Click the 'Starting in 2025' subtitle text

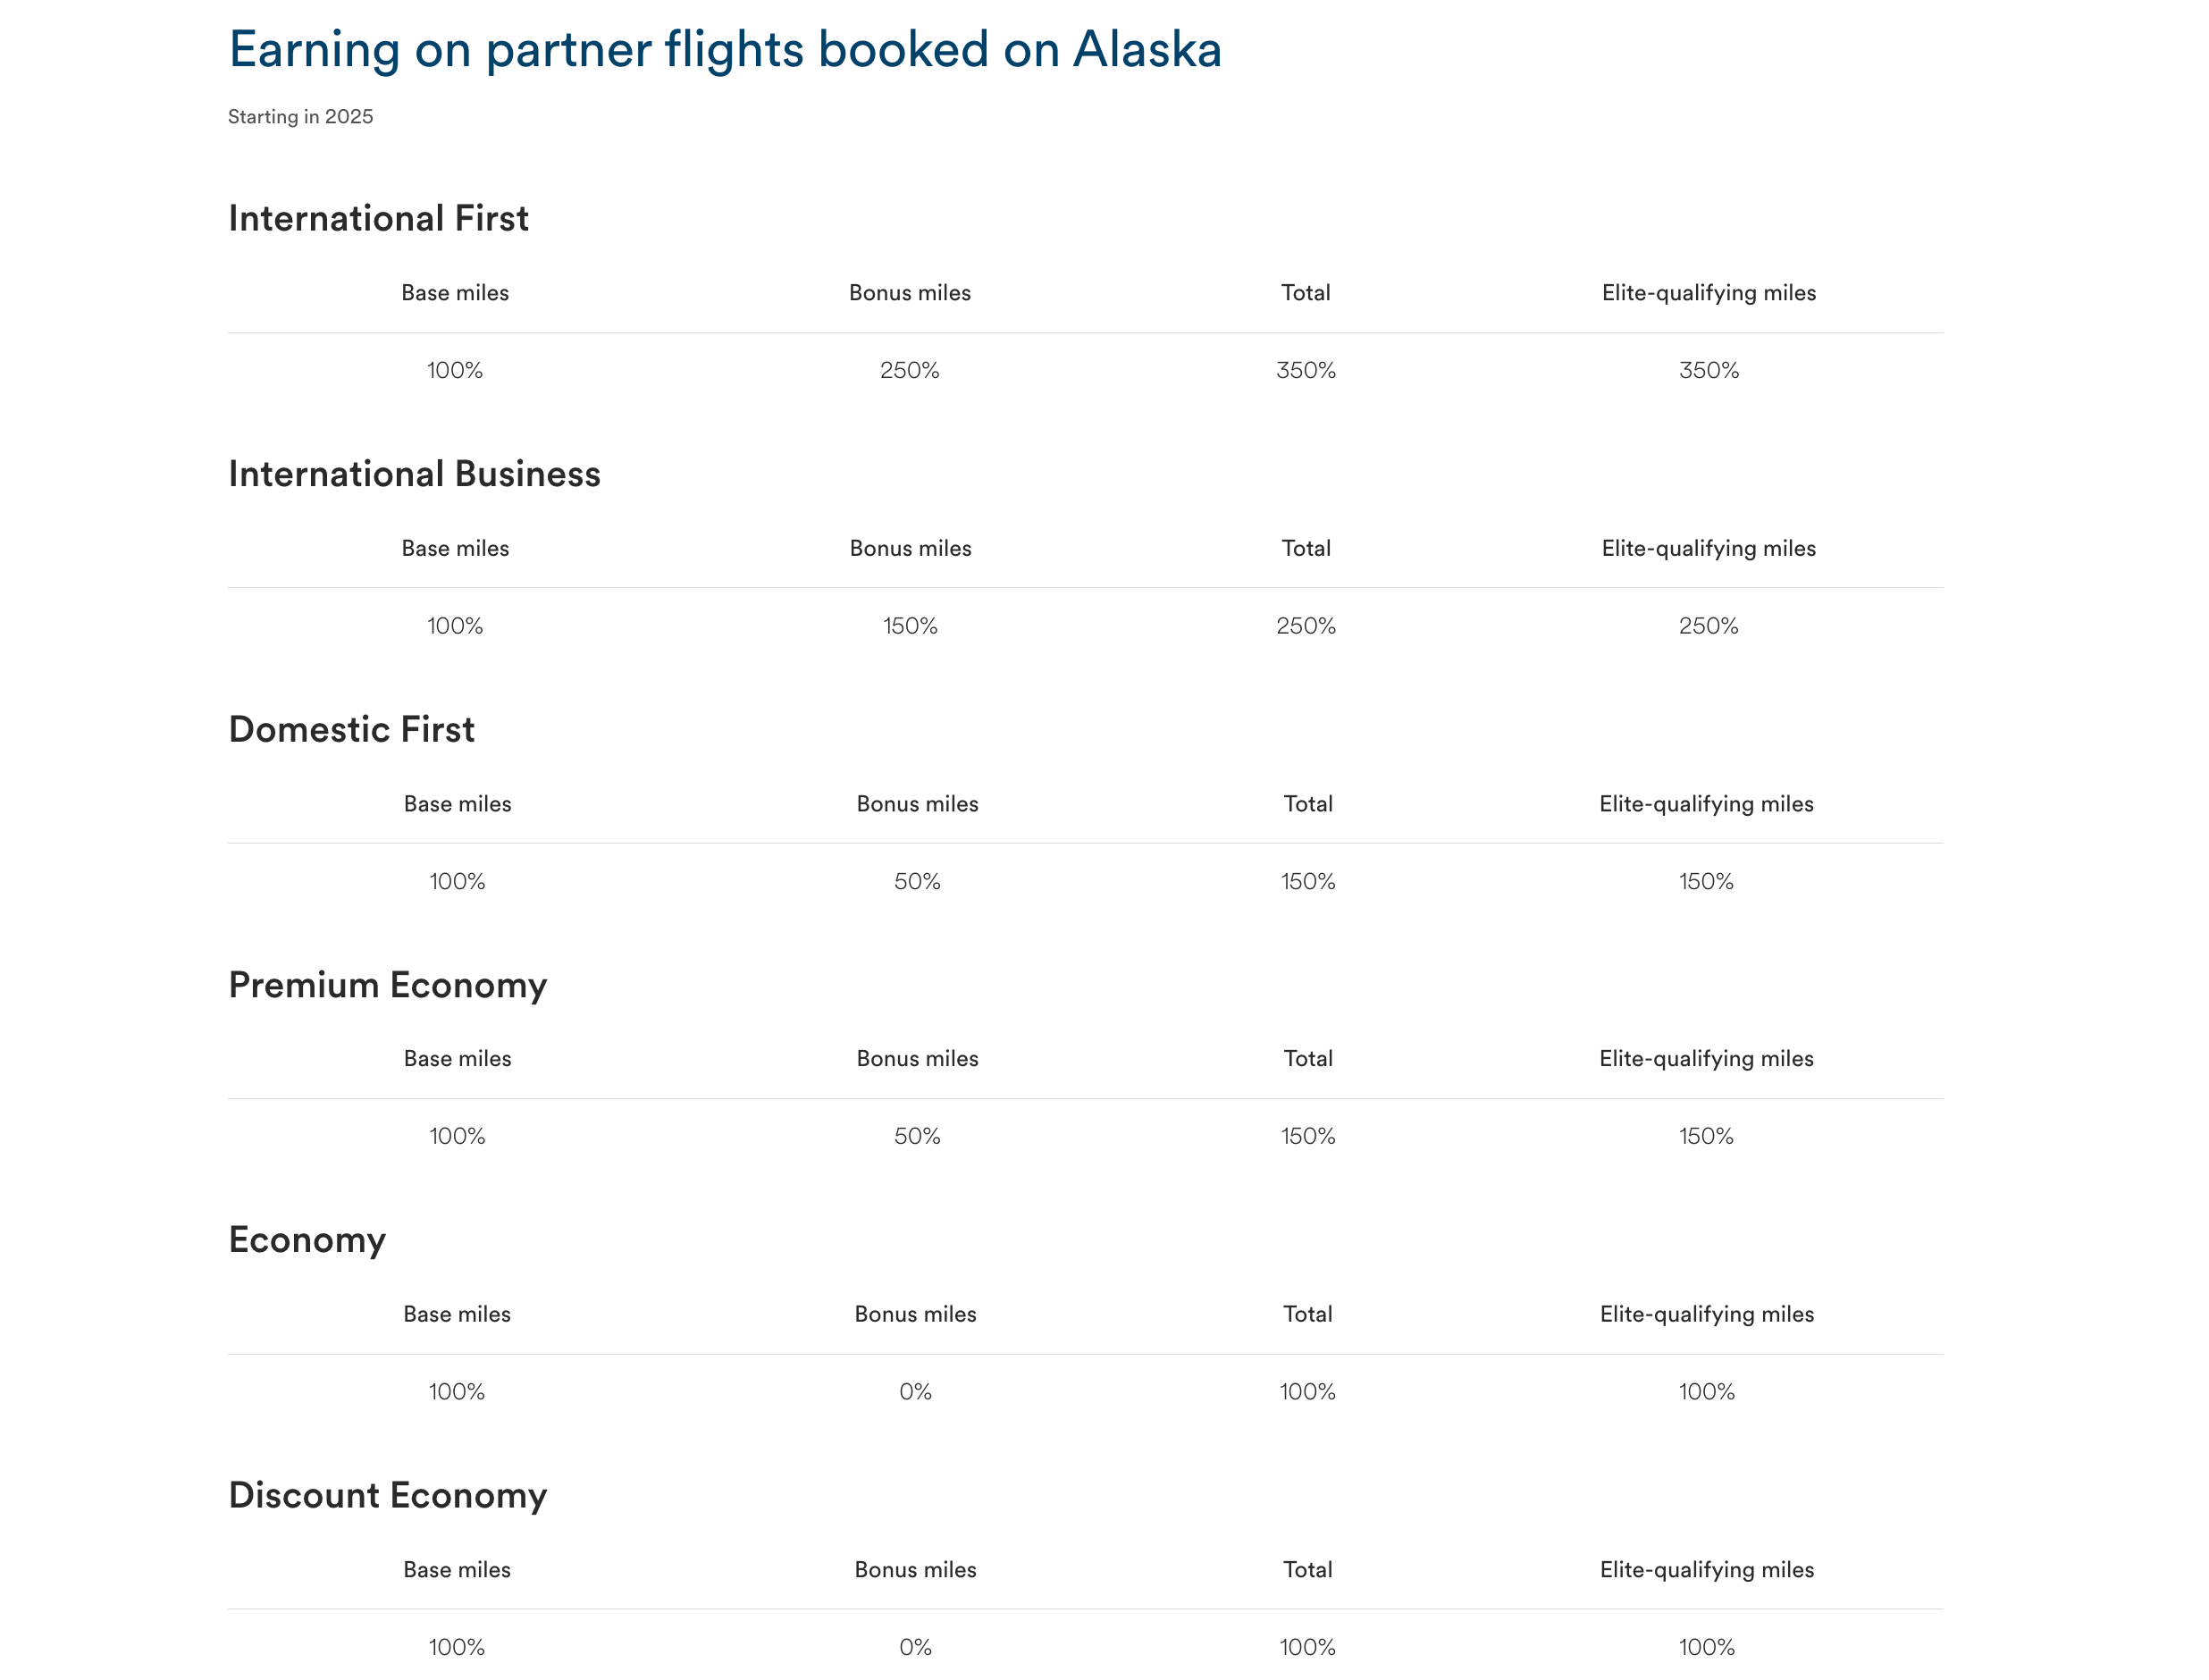tap(300, 117)
